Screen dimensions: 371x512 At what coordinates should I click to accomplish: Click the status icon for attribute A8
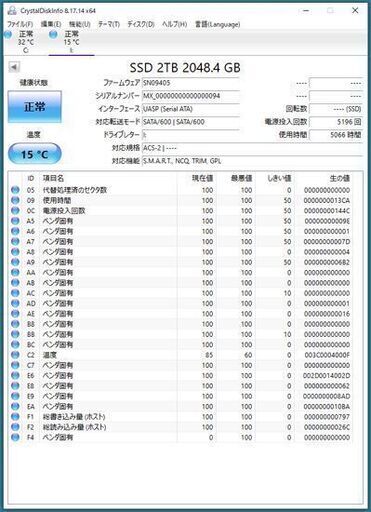pos(15,252)
